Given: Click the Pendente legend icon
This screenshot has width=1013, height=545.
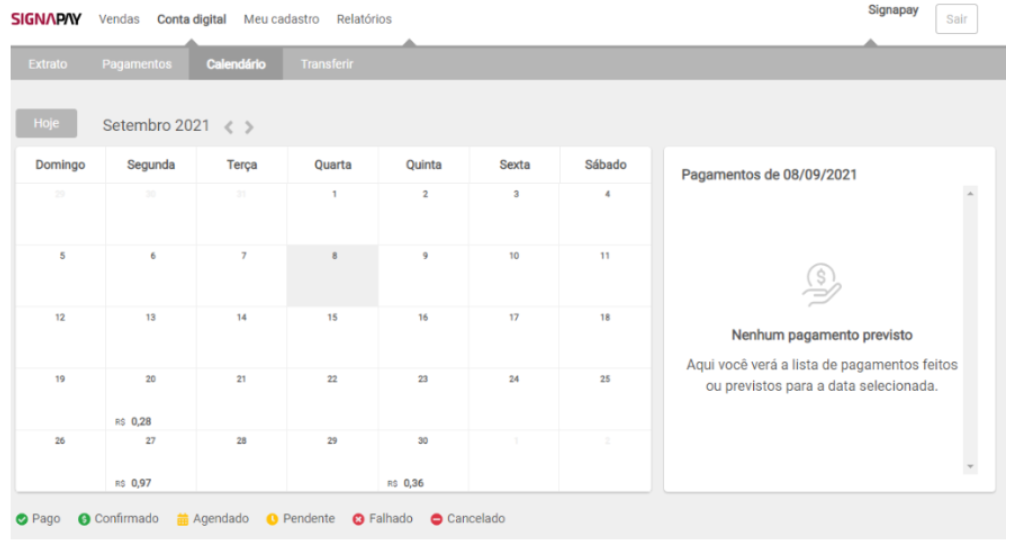Looking at the screenshot, I should pyautogui.click(x=272, y=519).
